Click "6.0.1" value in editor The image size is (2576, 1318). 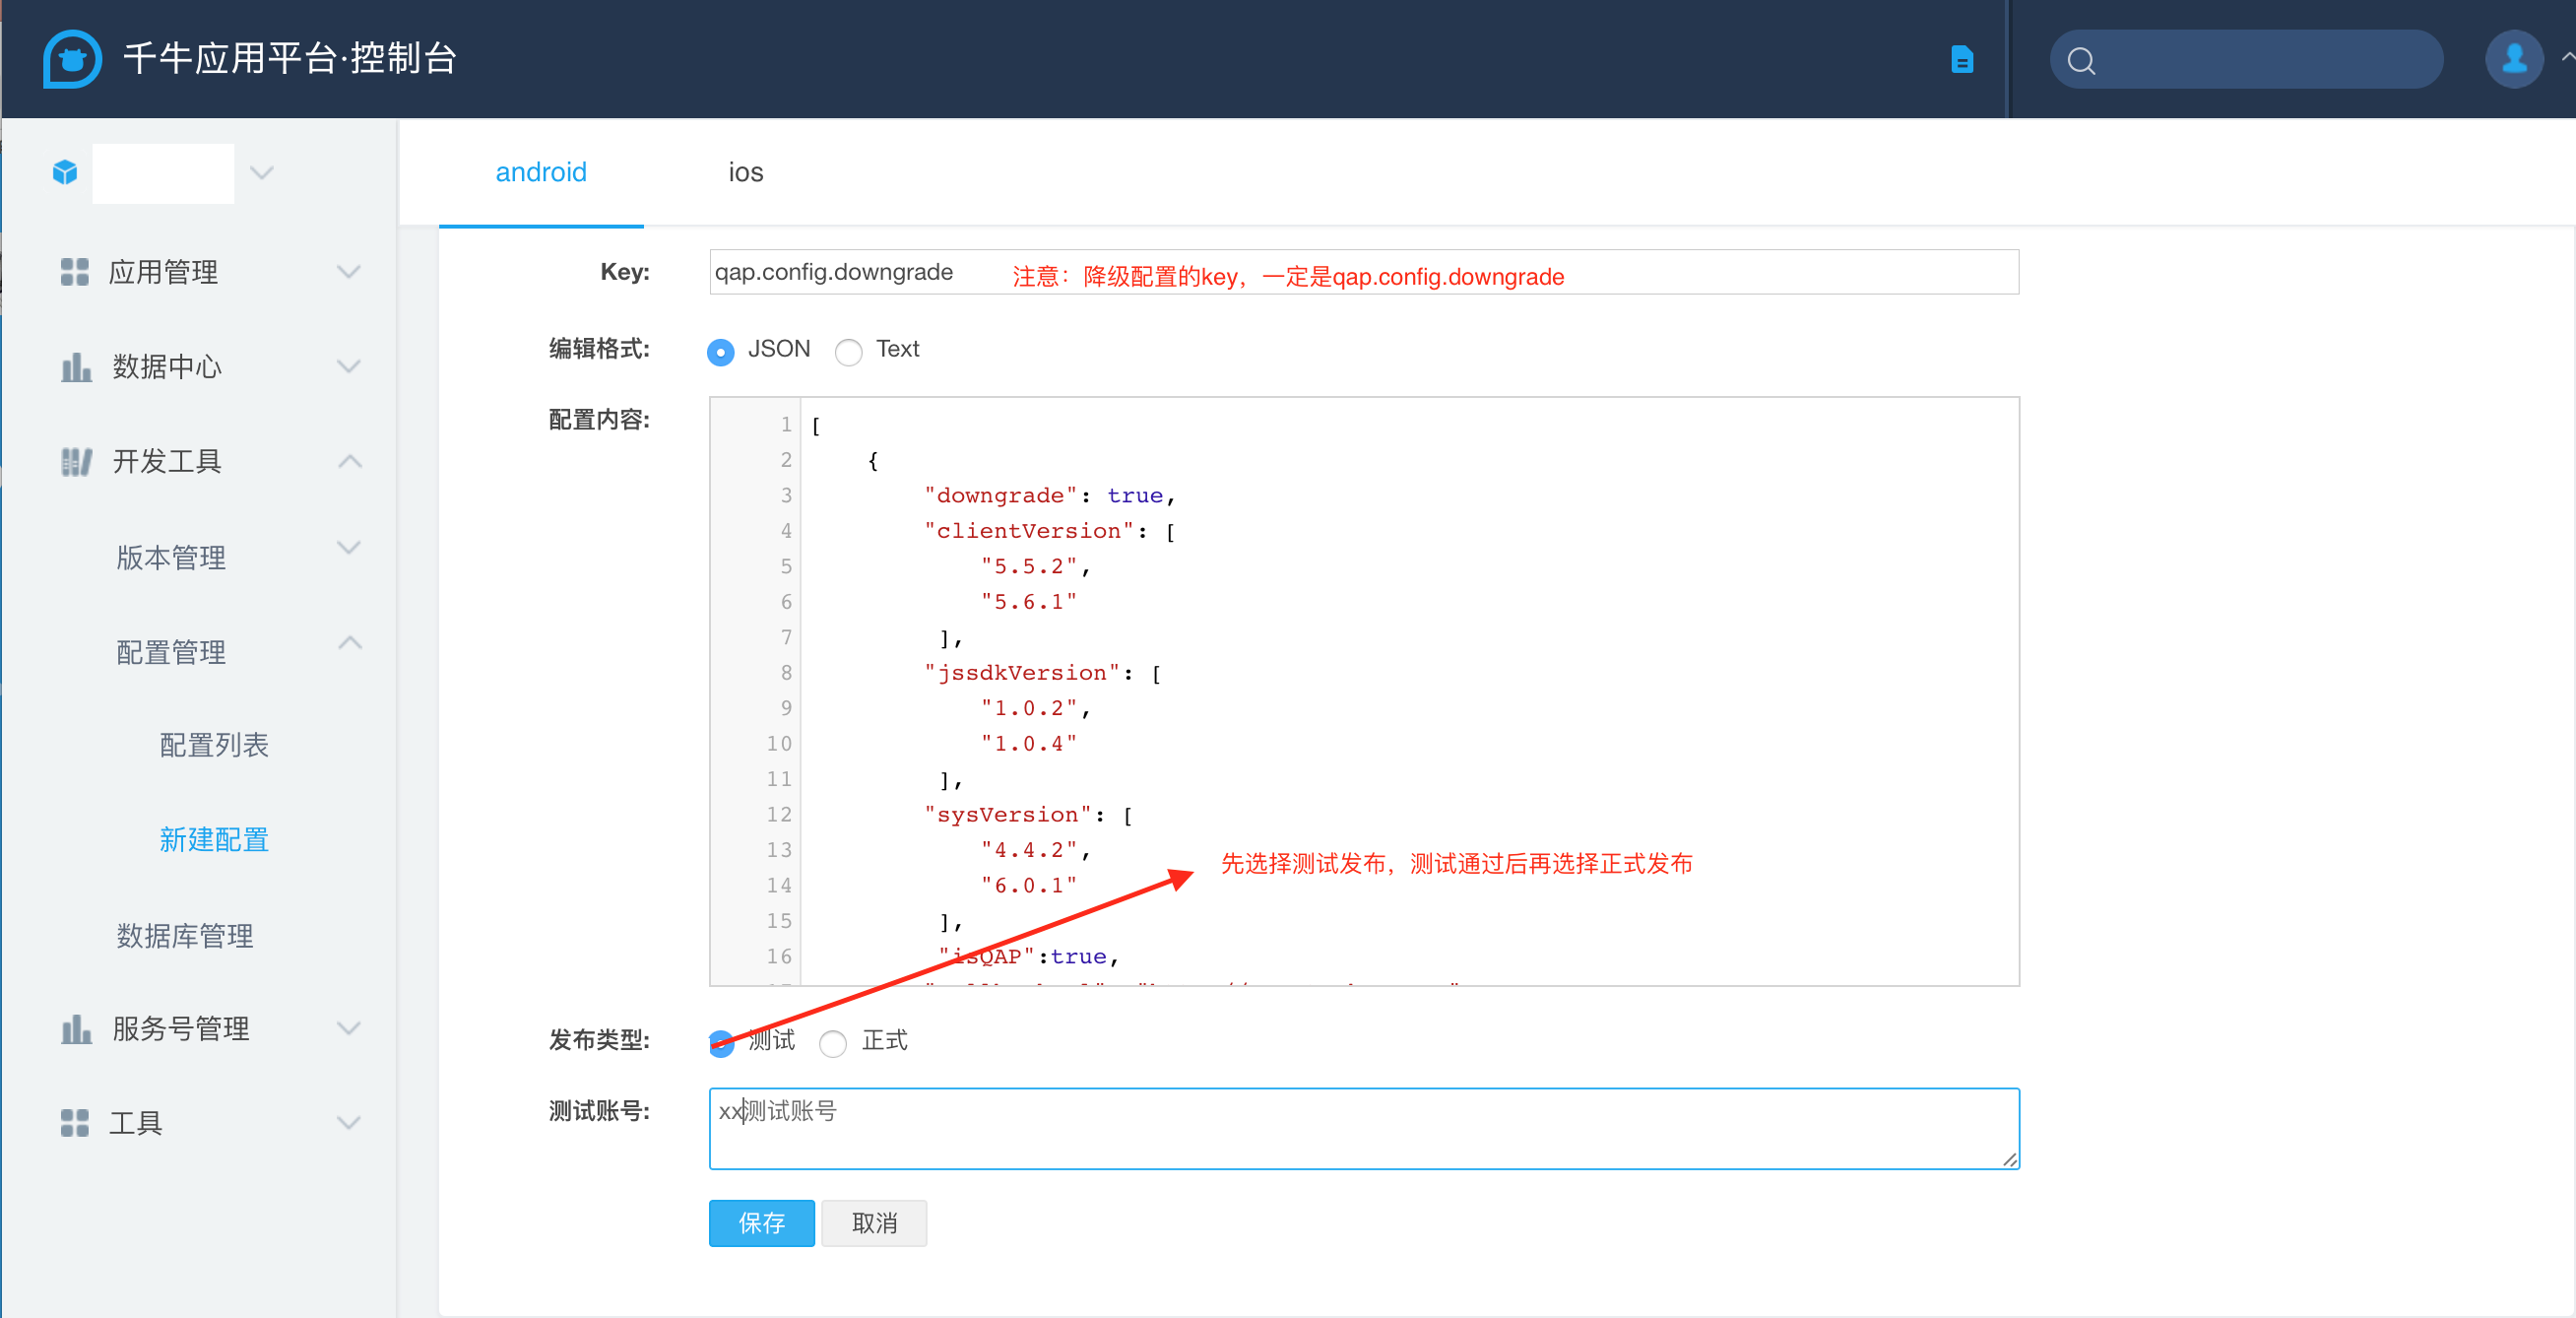[1028, 886]
